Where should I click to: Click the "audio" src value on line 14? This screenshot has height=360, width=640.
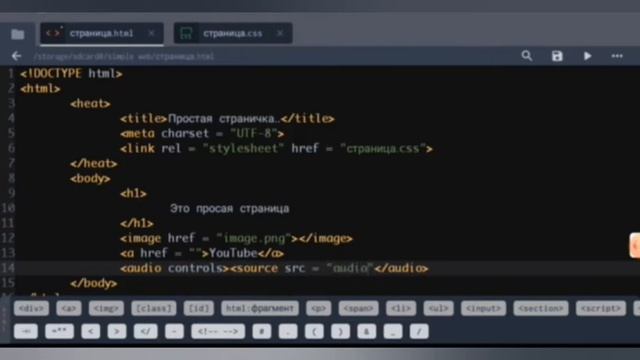(350, 268)
